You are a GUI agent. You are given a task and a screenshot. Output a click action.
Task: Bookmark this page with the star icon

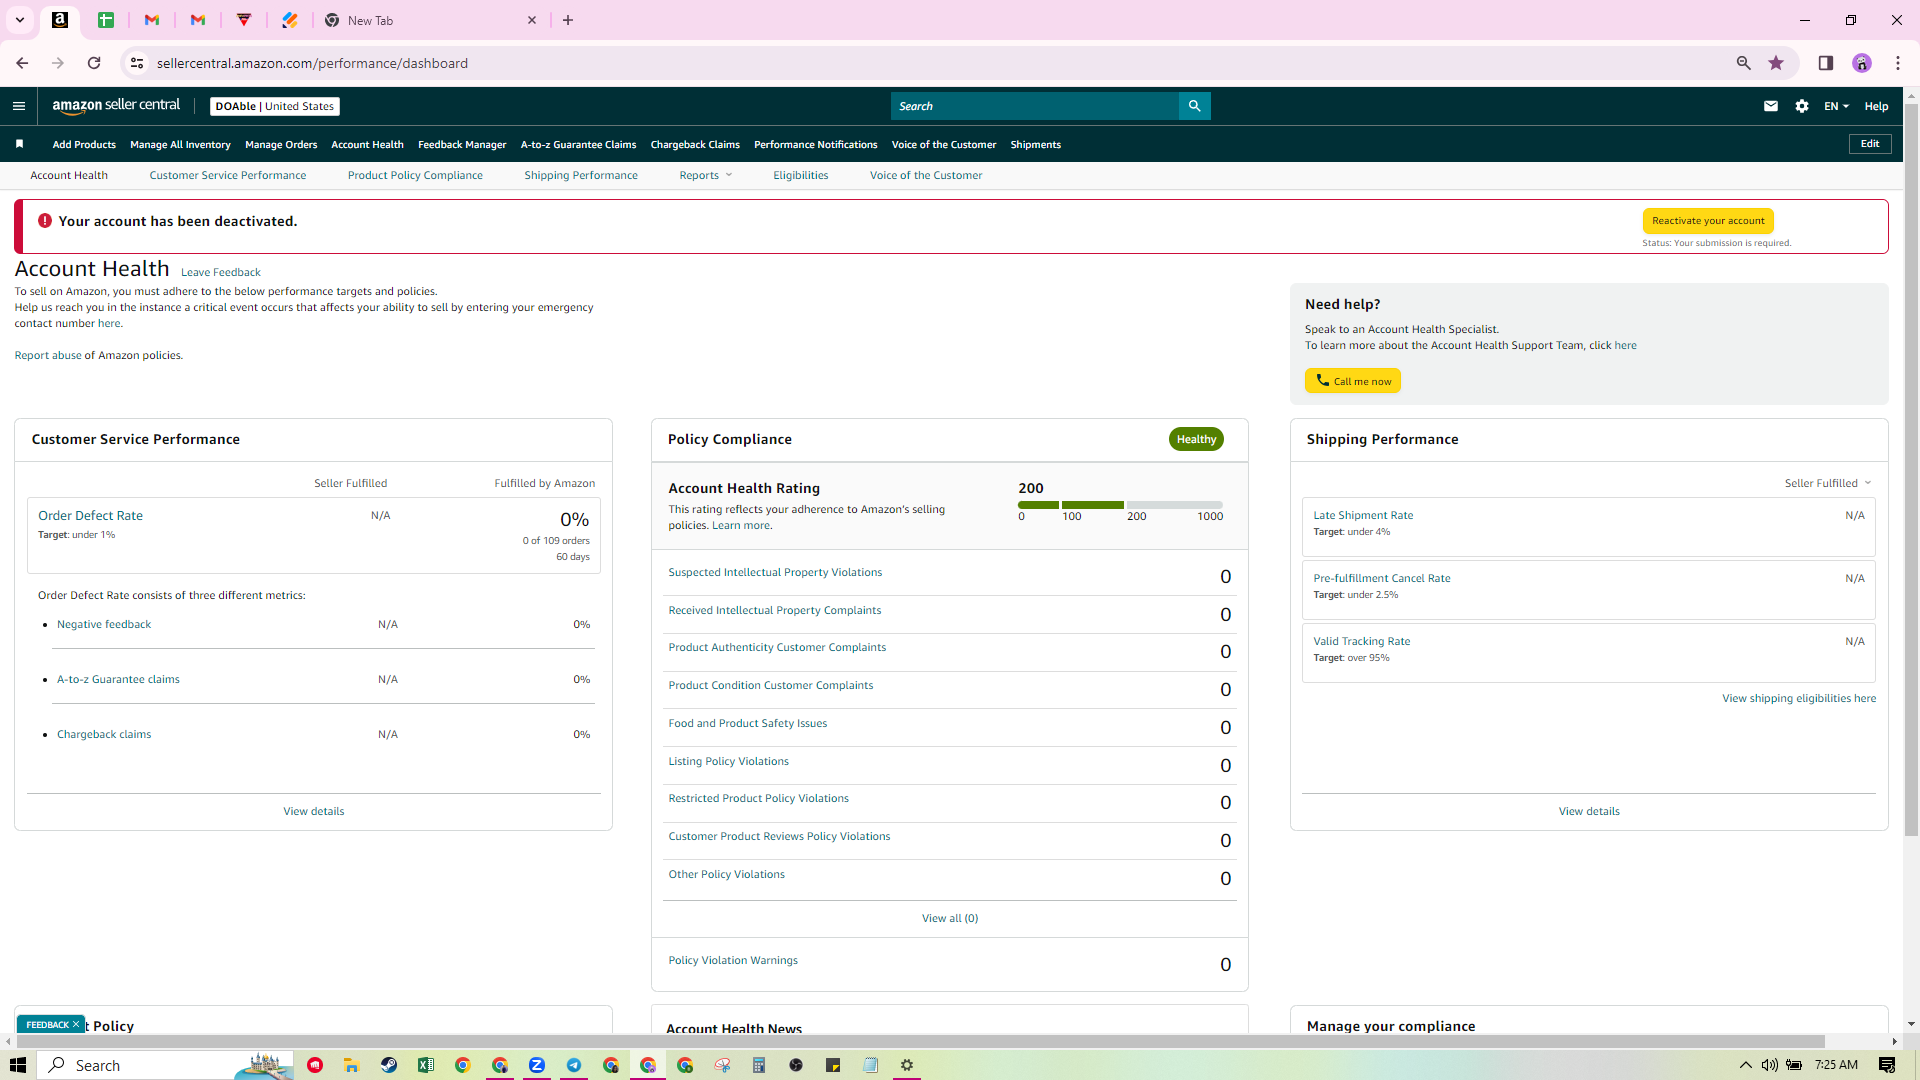pos(1776,63)
